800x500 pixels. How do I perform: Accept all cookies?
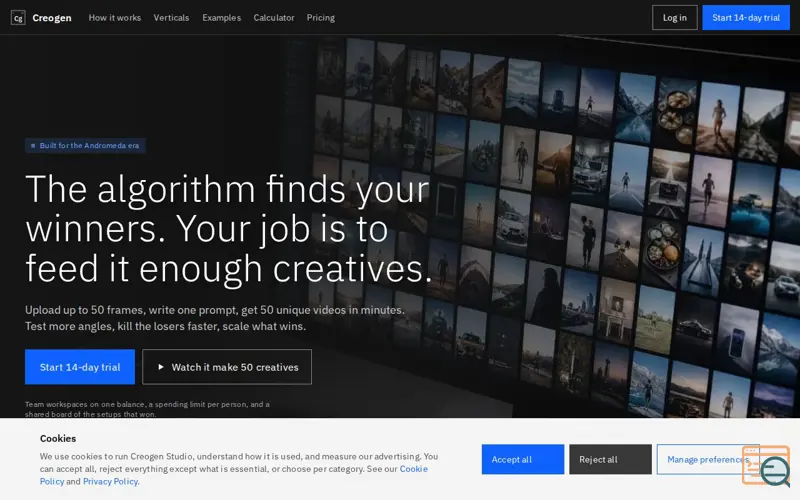tap(523, 459)
